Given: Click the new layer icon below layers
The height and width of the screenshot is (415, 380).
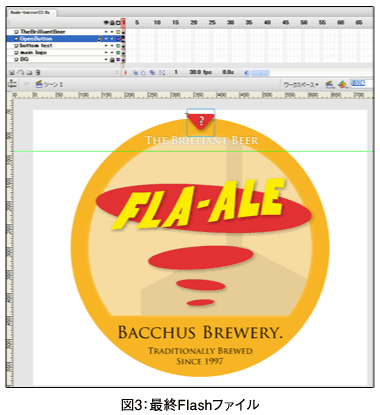Looking at the screenshot, I should pyautogui.click(x=12, y=72).
